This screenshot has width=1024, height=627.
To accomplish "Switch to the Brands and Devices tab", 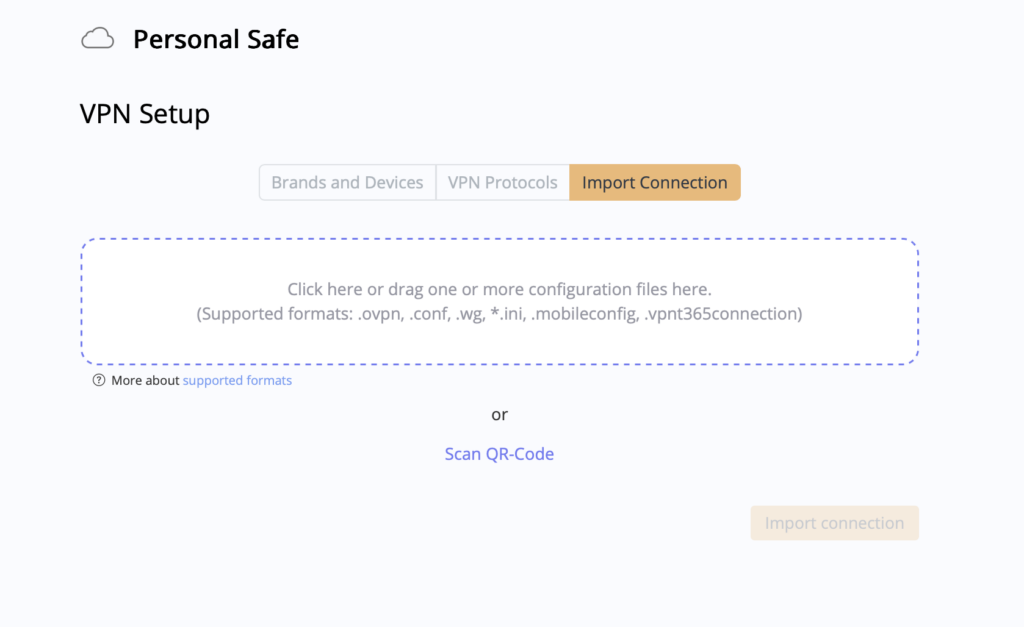I will (347, 182).
